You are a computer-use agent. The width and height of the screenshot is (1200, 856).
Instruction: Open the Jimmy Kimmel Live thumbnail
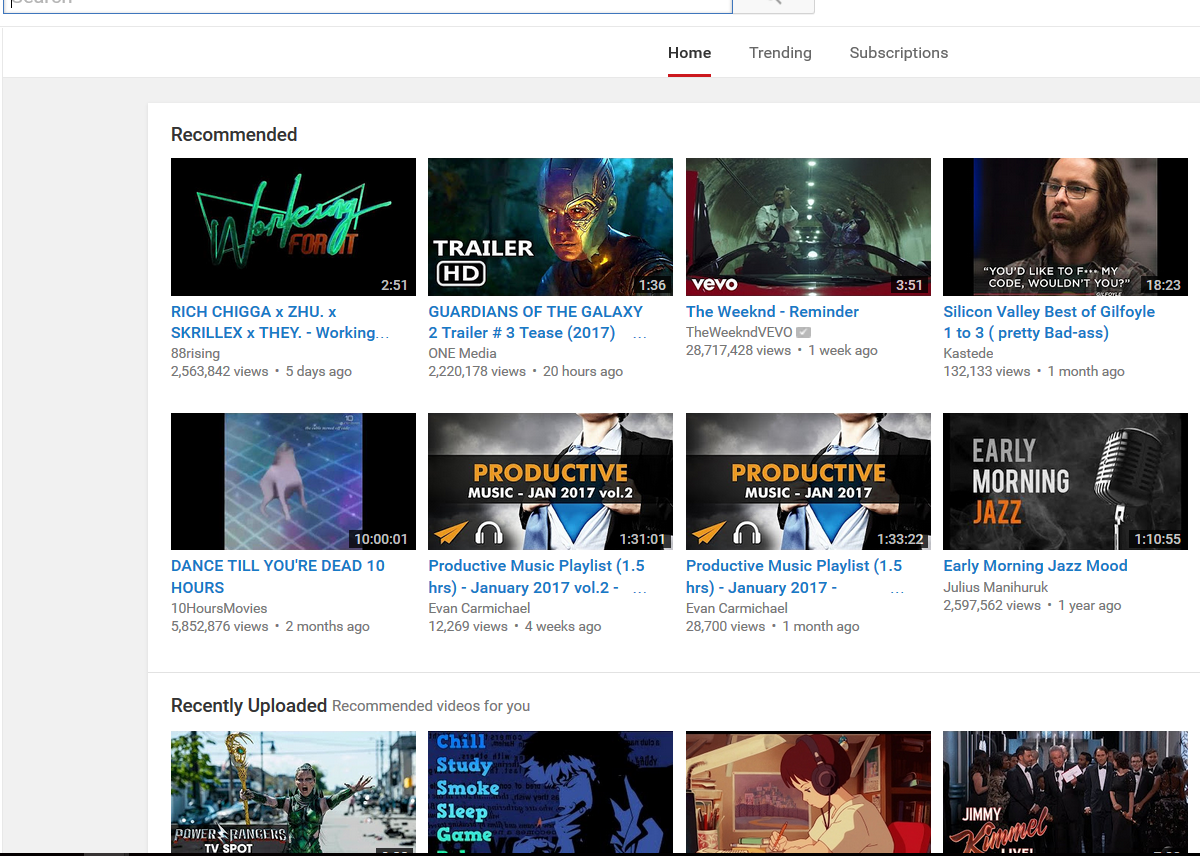pyautogui.click(x=1065, y=792)
